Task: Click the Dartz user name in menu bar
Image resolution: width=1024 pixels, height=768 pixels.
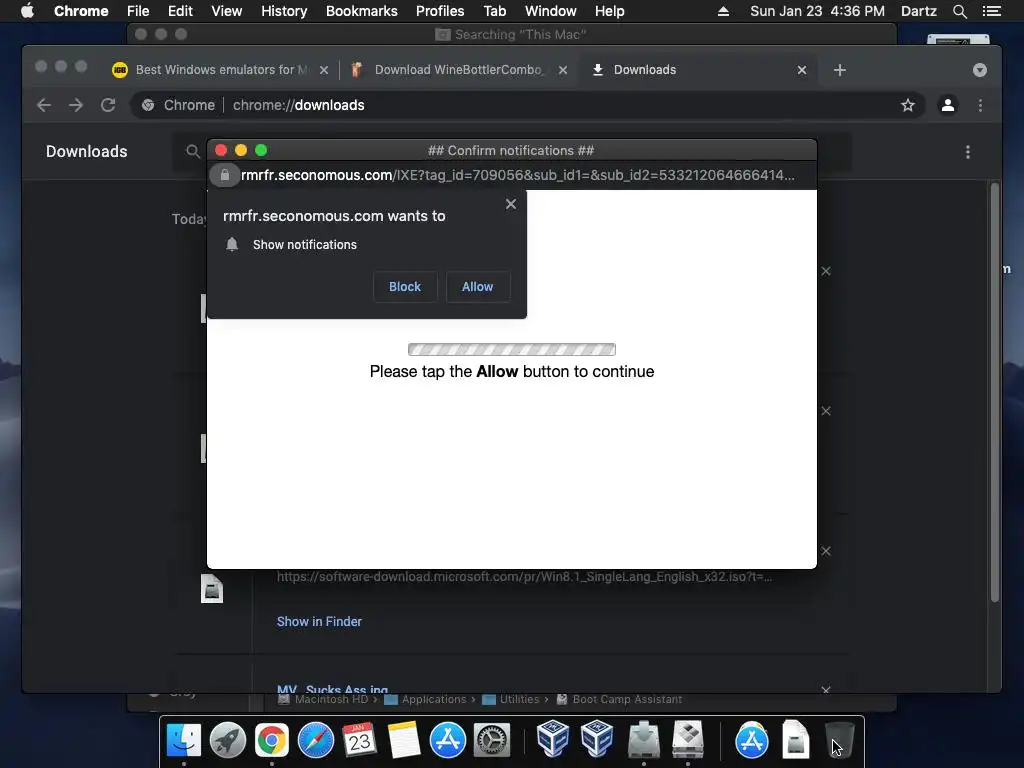Action: [919, 11]
